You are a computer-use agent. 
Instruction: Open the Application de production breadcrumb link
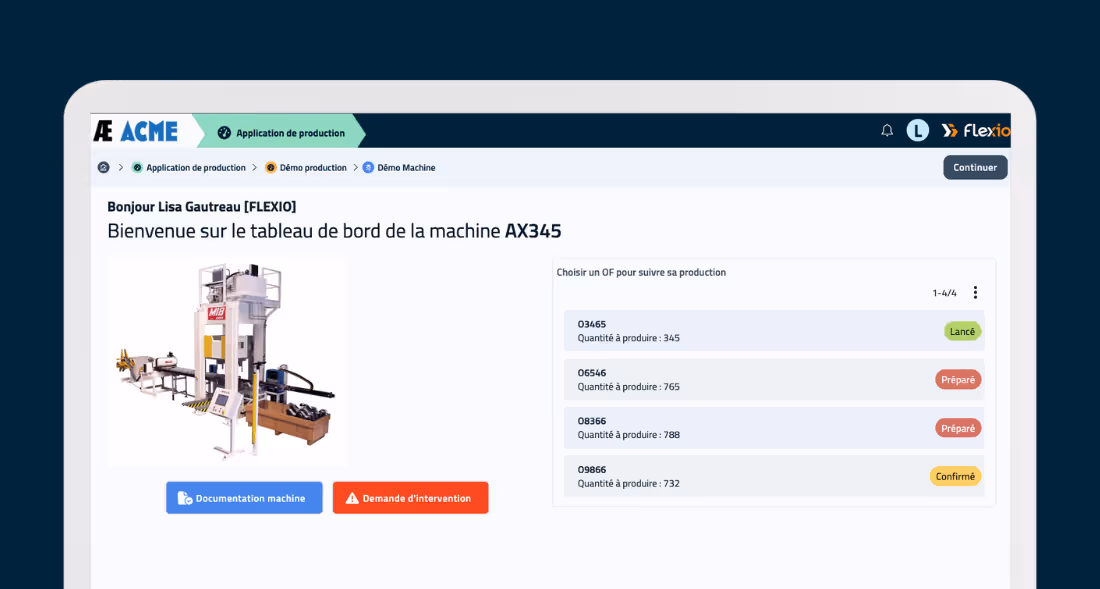(x=196, y=168)
